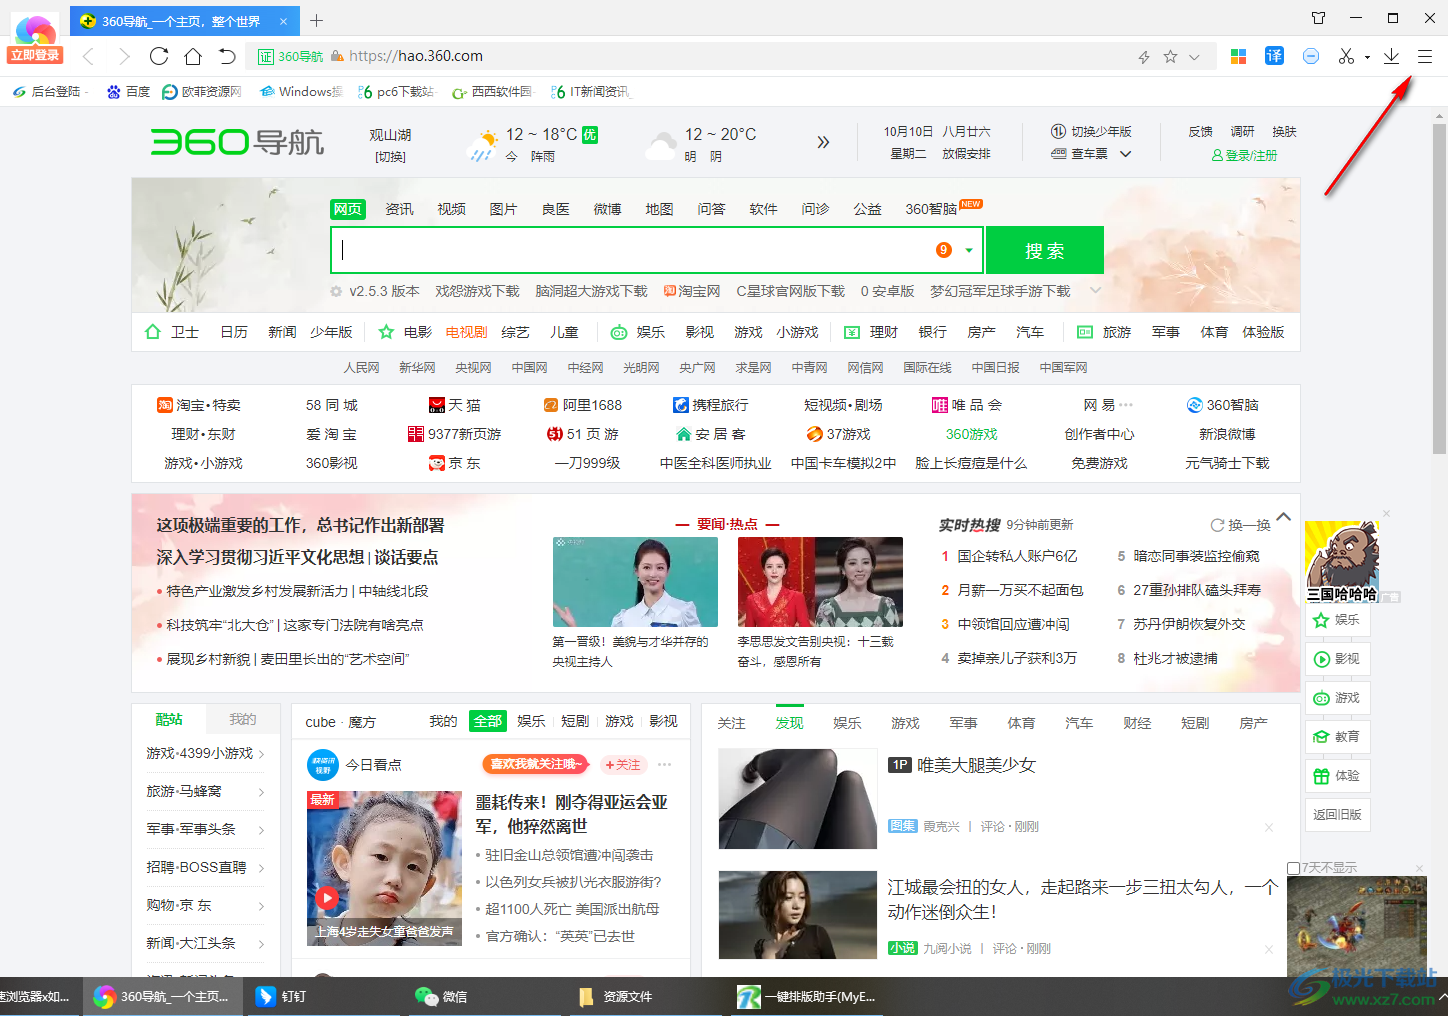1448x1016 pixels.
Task: Open 登录/注册 link
Action: (x=1244, y=155)
